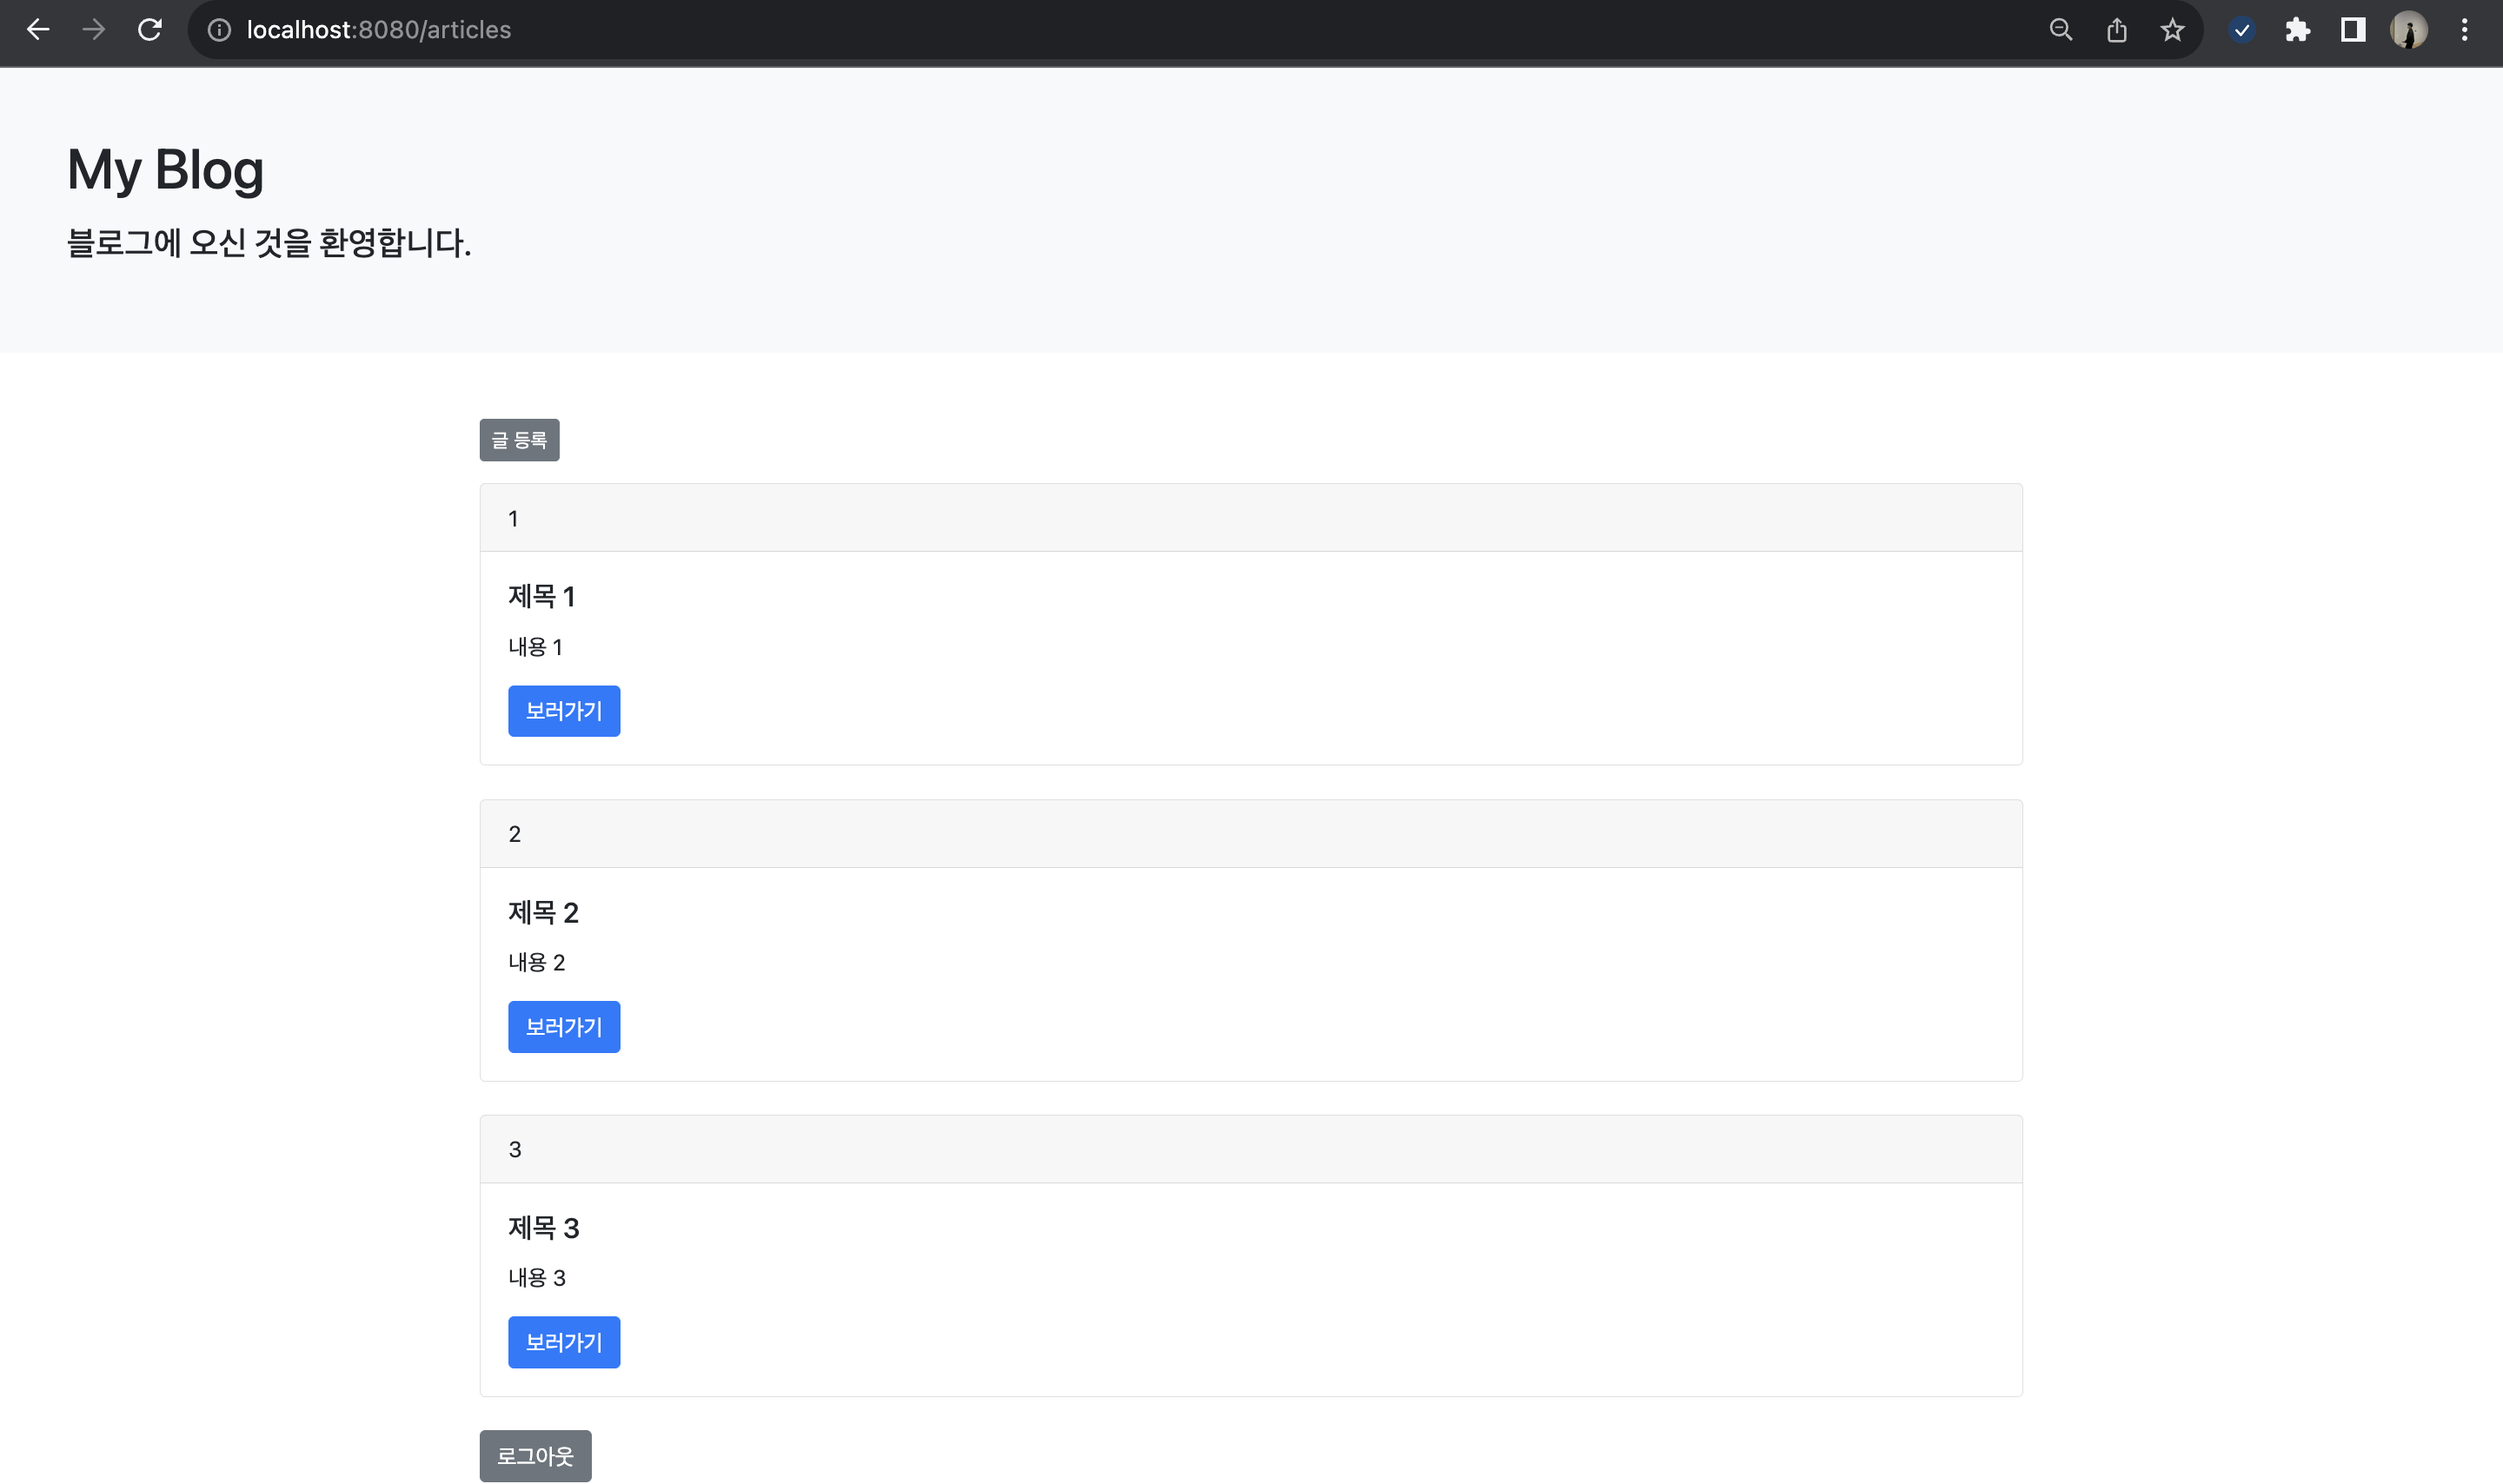Image resolution: width=2503 pixels, height=1484 pixels.
Task: Open the Extensions puzzle icon
Action: click(2298, 30)
